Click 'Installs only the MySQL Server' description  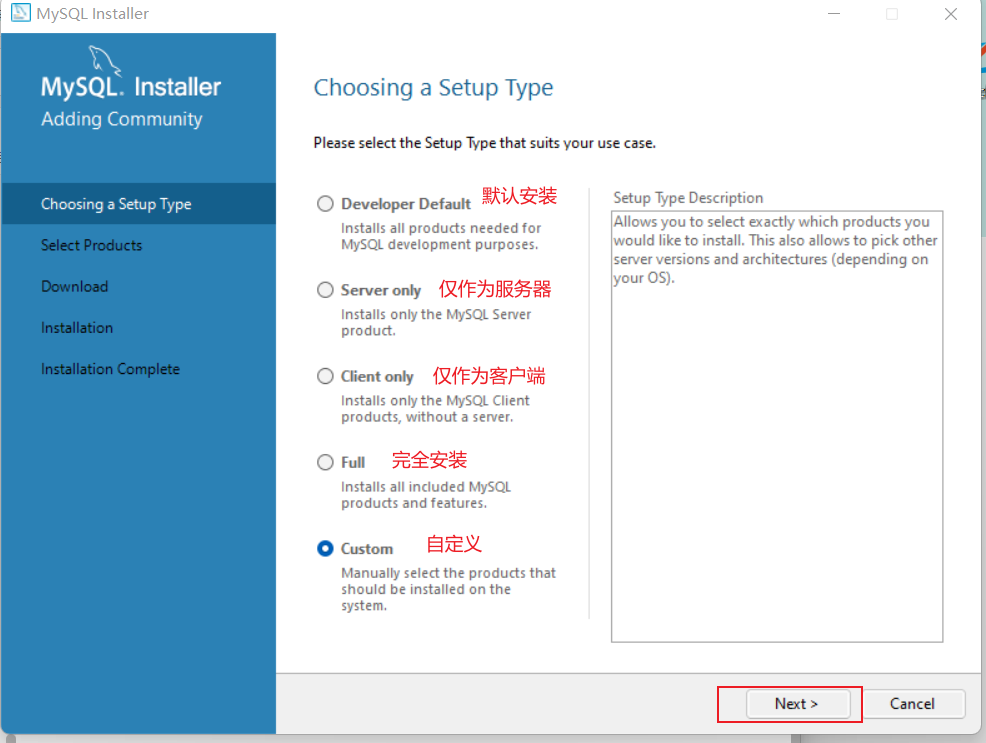[436, 314]
